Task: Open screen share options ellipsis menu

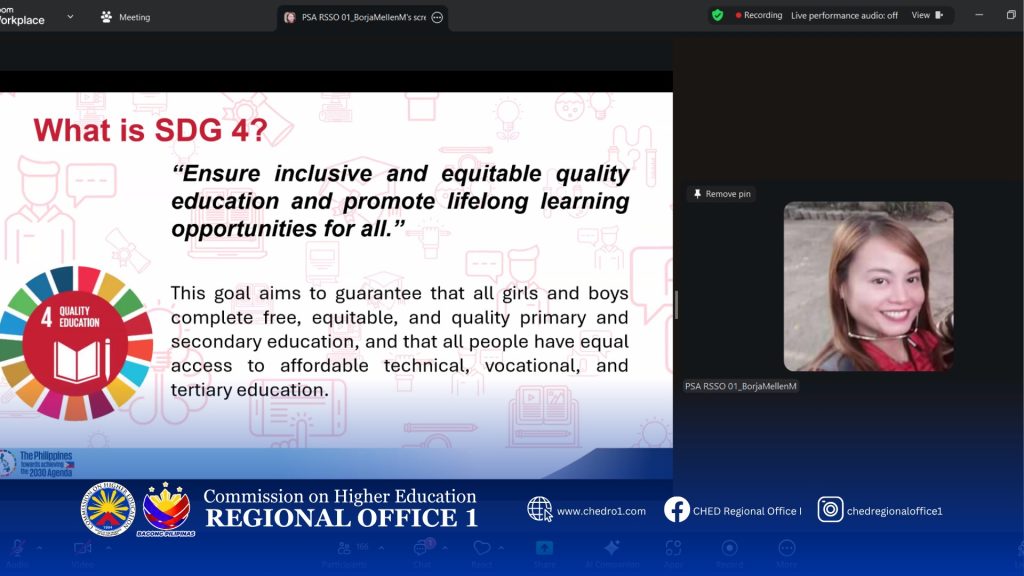Action: [437, 17]
